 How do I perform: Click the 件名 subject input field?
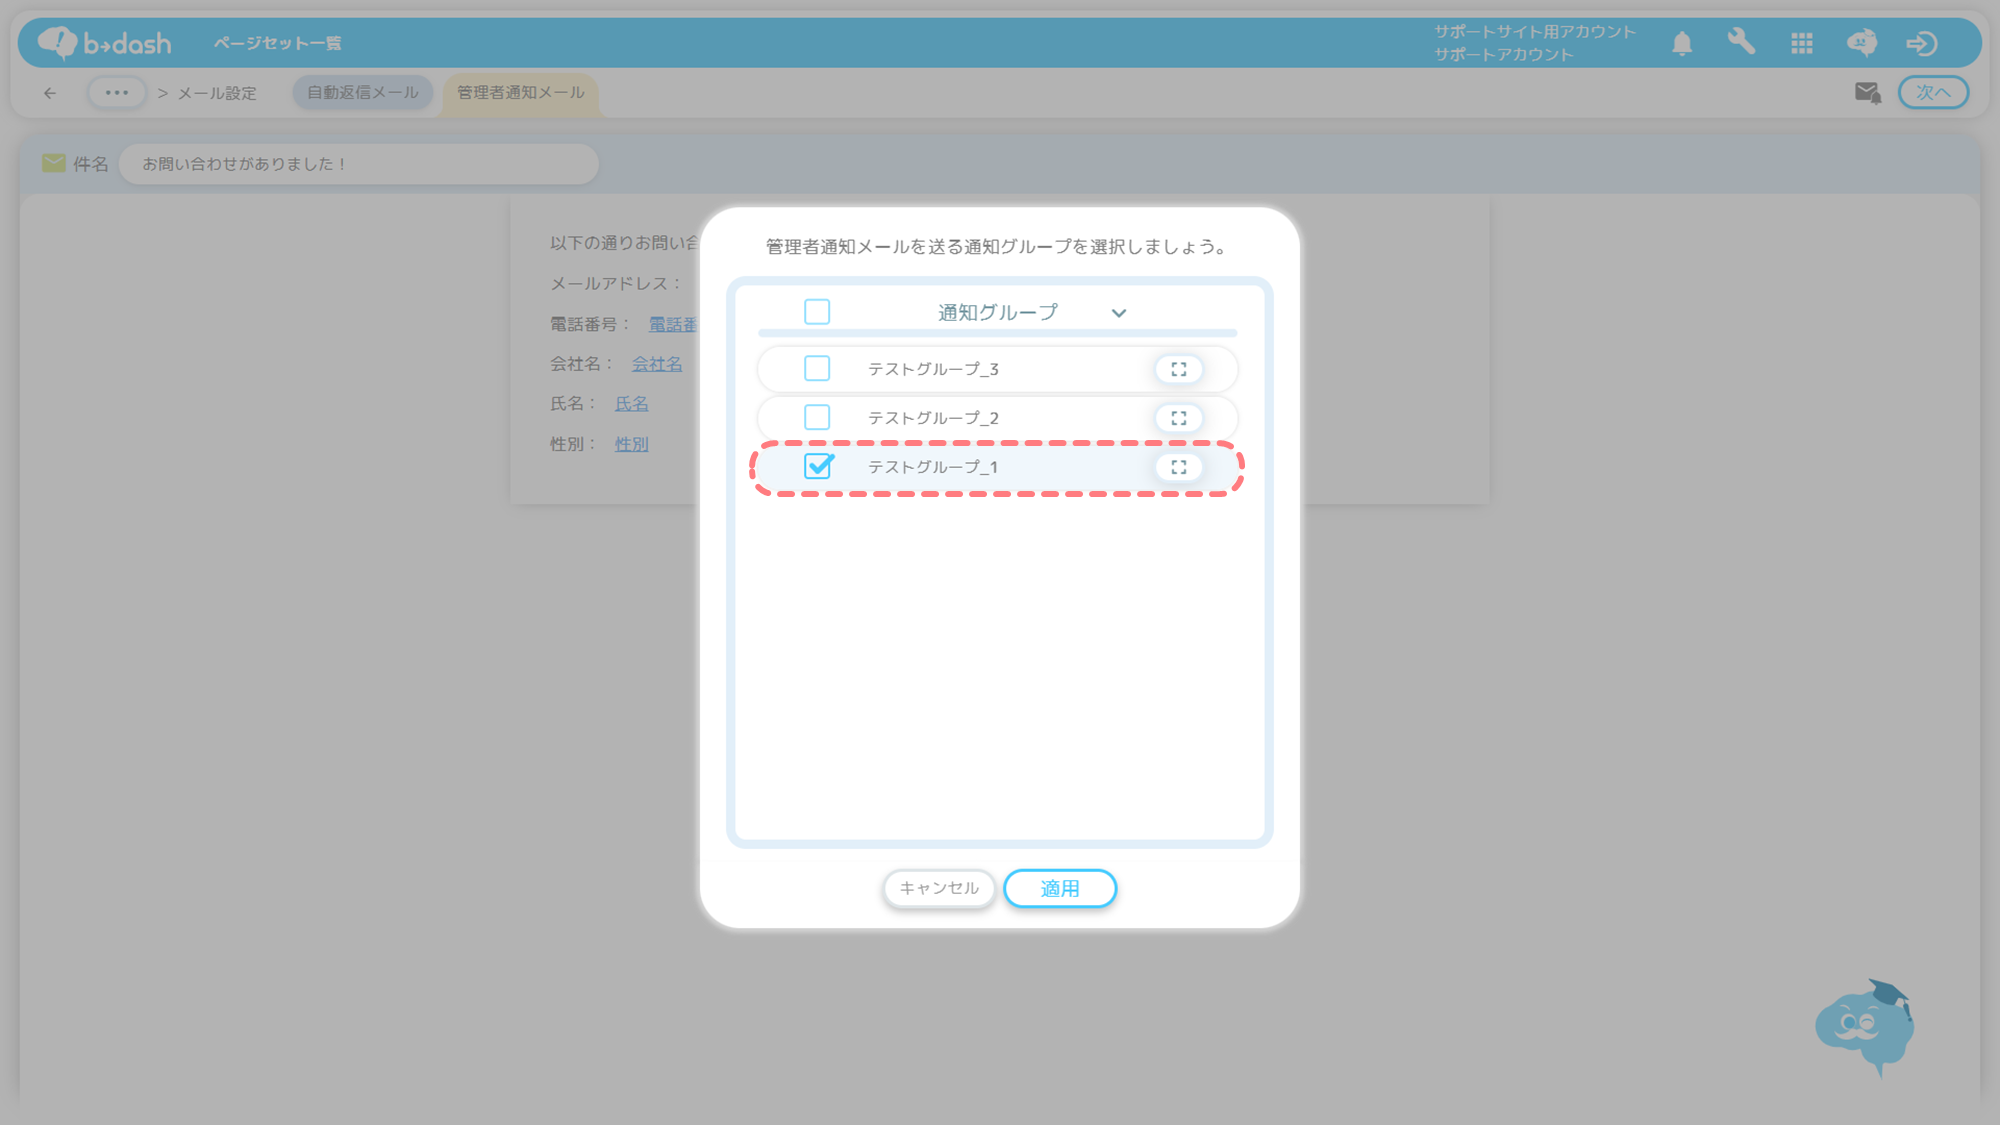click(x=358, y=164)
